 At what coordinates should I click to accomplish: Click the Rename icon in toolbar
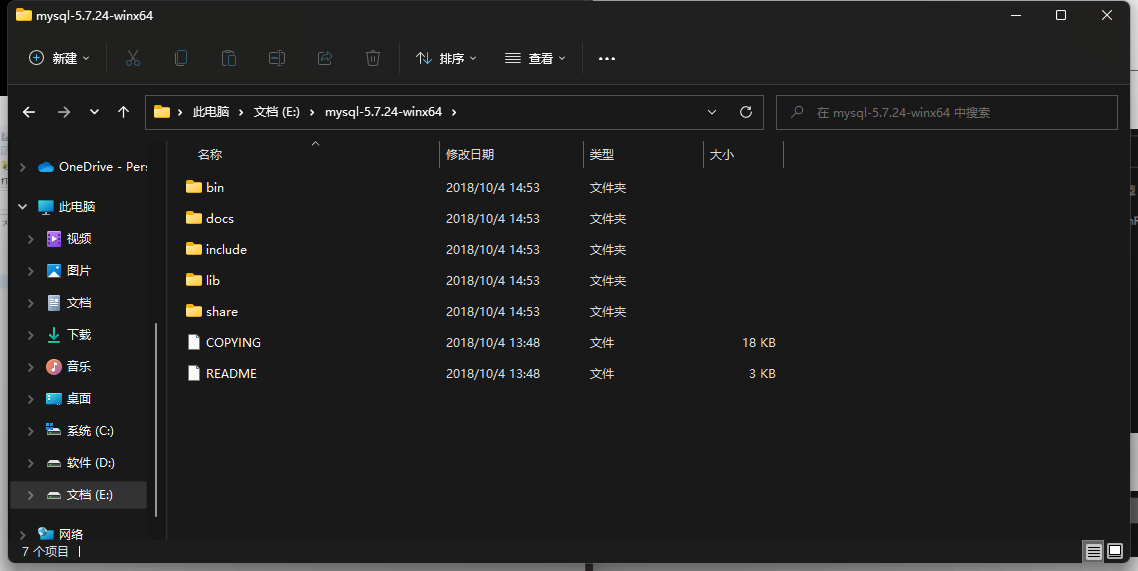click(277, 58)
